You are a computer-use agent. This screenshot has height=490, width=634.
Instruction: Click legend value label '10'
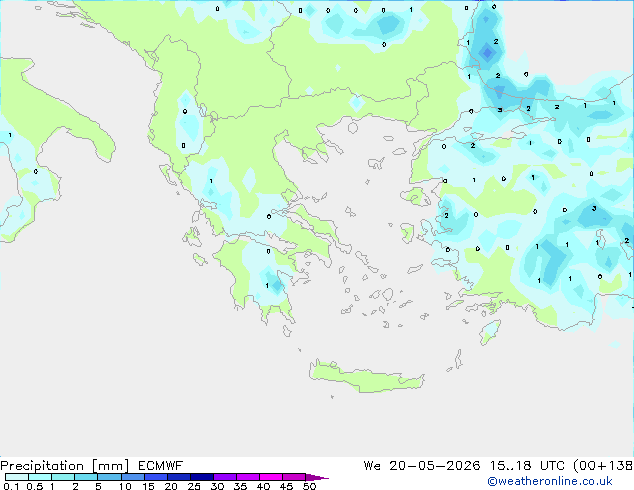tap(125, 486)
